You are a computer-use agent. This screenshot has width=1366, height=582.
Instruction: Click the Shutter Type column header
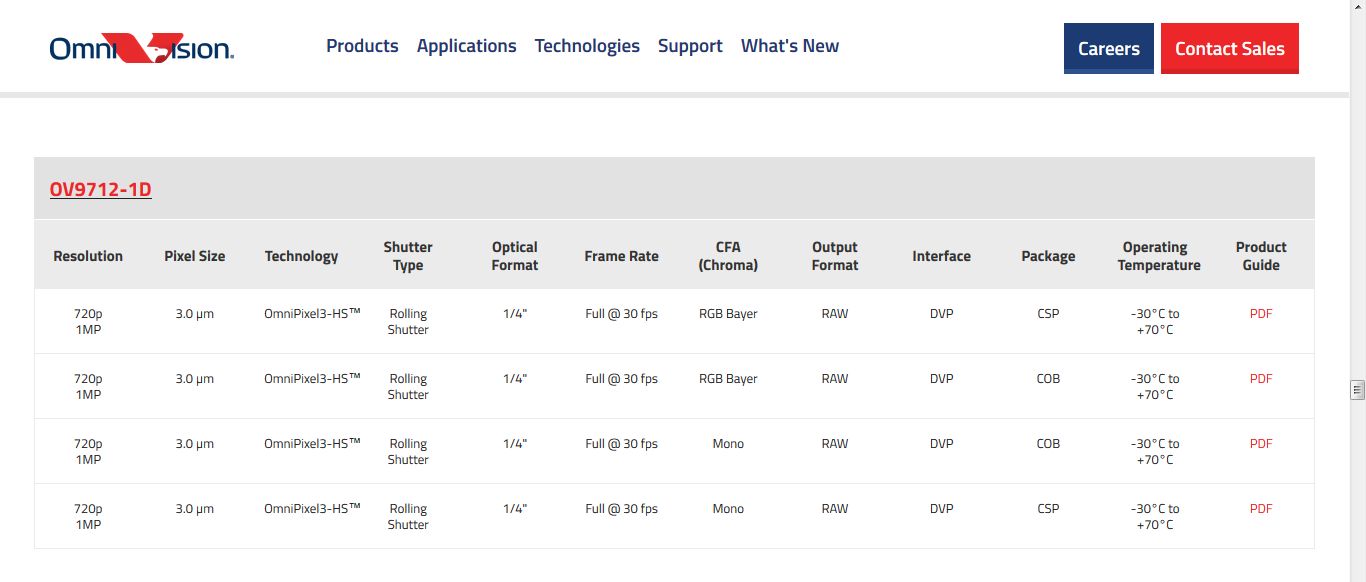(x=408, y=256)
